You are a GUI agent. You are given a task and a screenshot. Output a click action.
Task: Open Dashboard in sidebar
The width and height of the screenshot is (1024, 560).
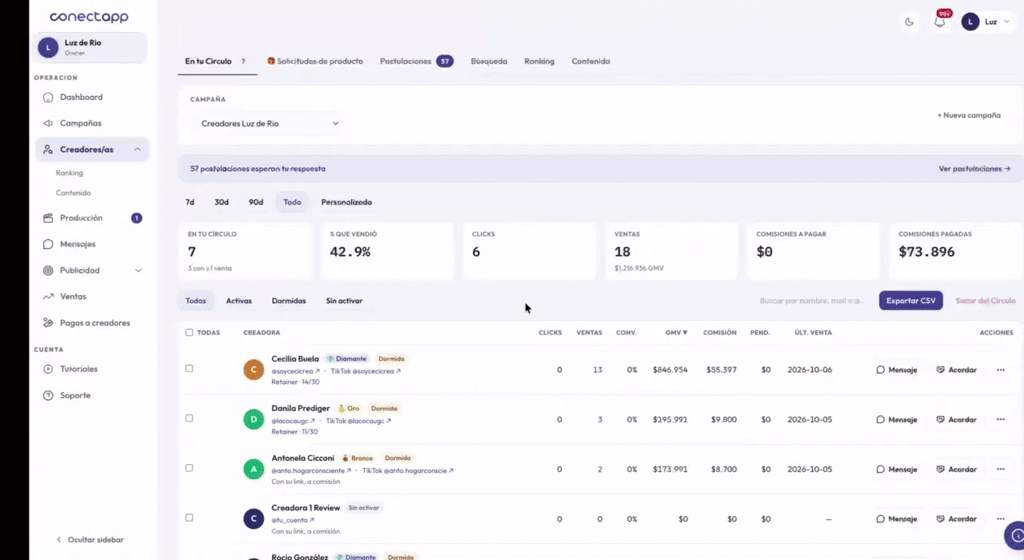click(81, 97)
